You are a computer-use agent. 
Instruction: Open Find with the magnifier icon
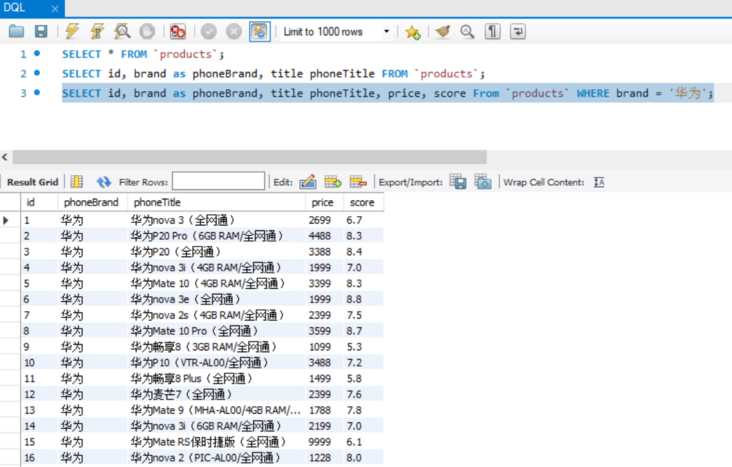pyautogui.click(x=467, y=32)
